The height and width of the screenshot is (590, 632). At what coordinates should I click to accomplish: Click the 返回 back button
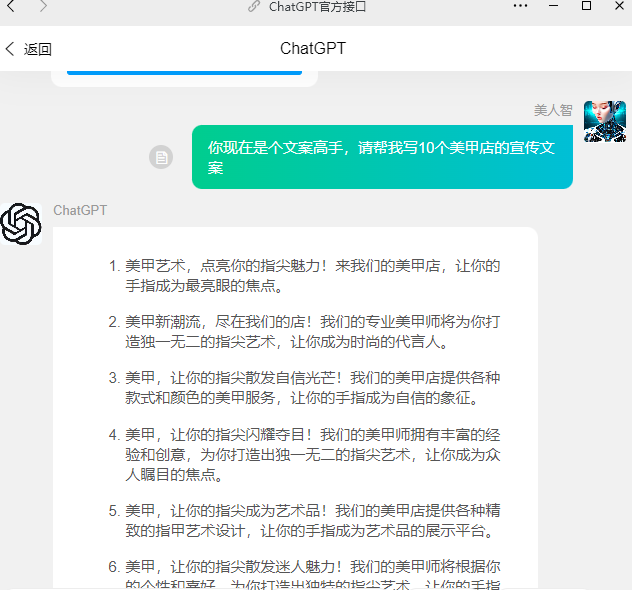[28, 49]
